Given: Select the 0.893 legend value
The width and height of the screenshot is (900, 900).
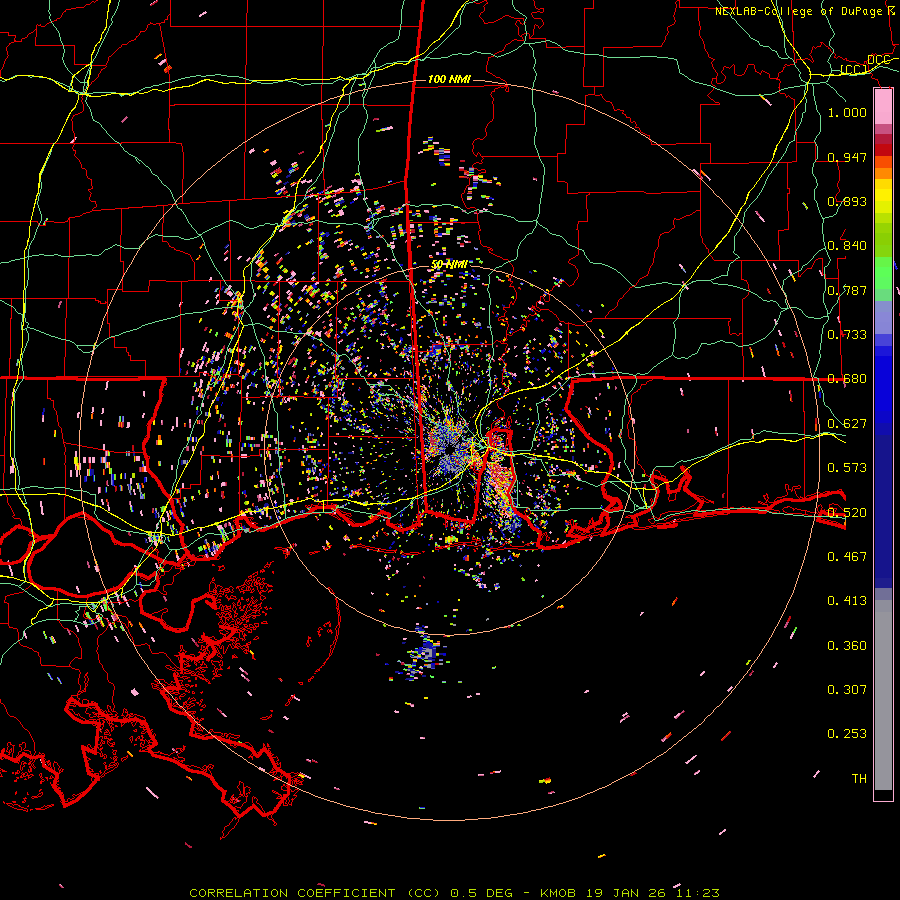Looking at the screenshot, I should [847, 201].
